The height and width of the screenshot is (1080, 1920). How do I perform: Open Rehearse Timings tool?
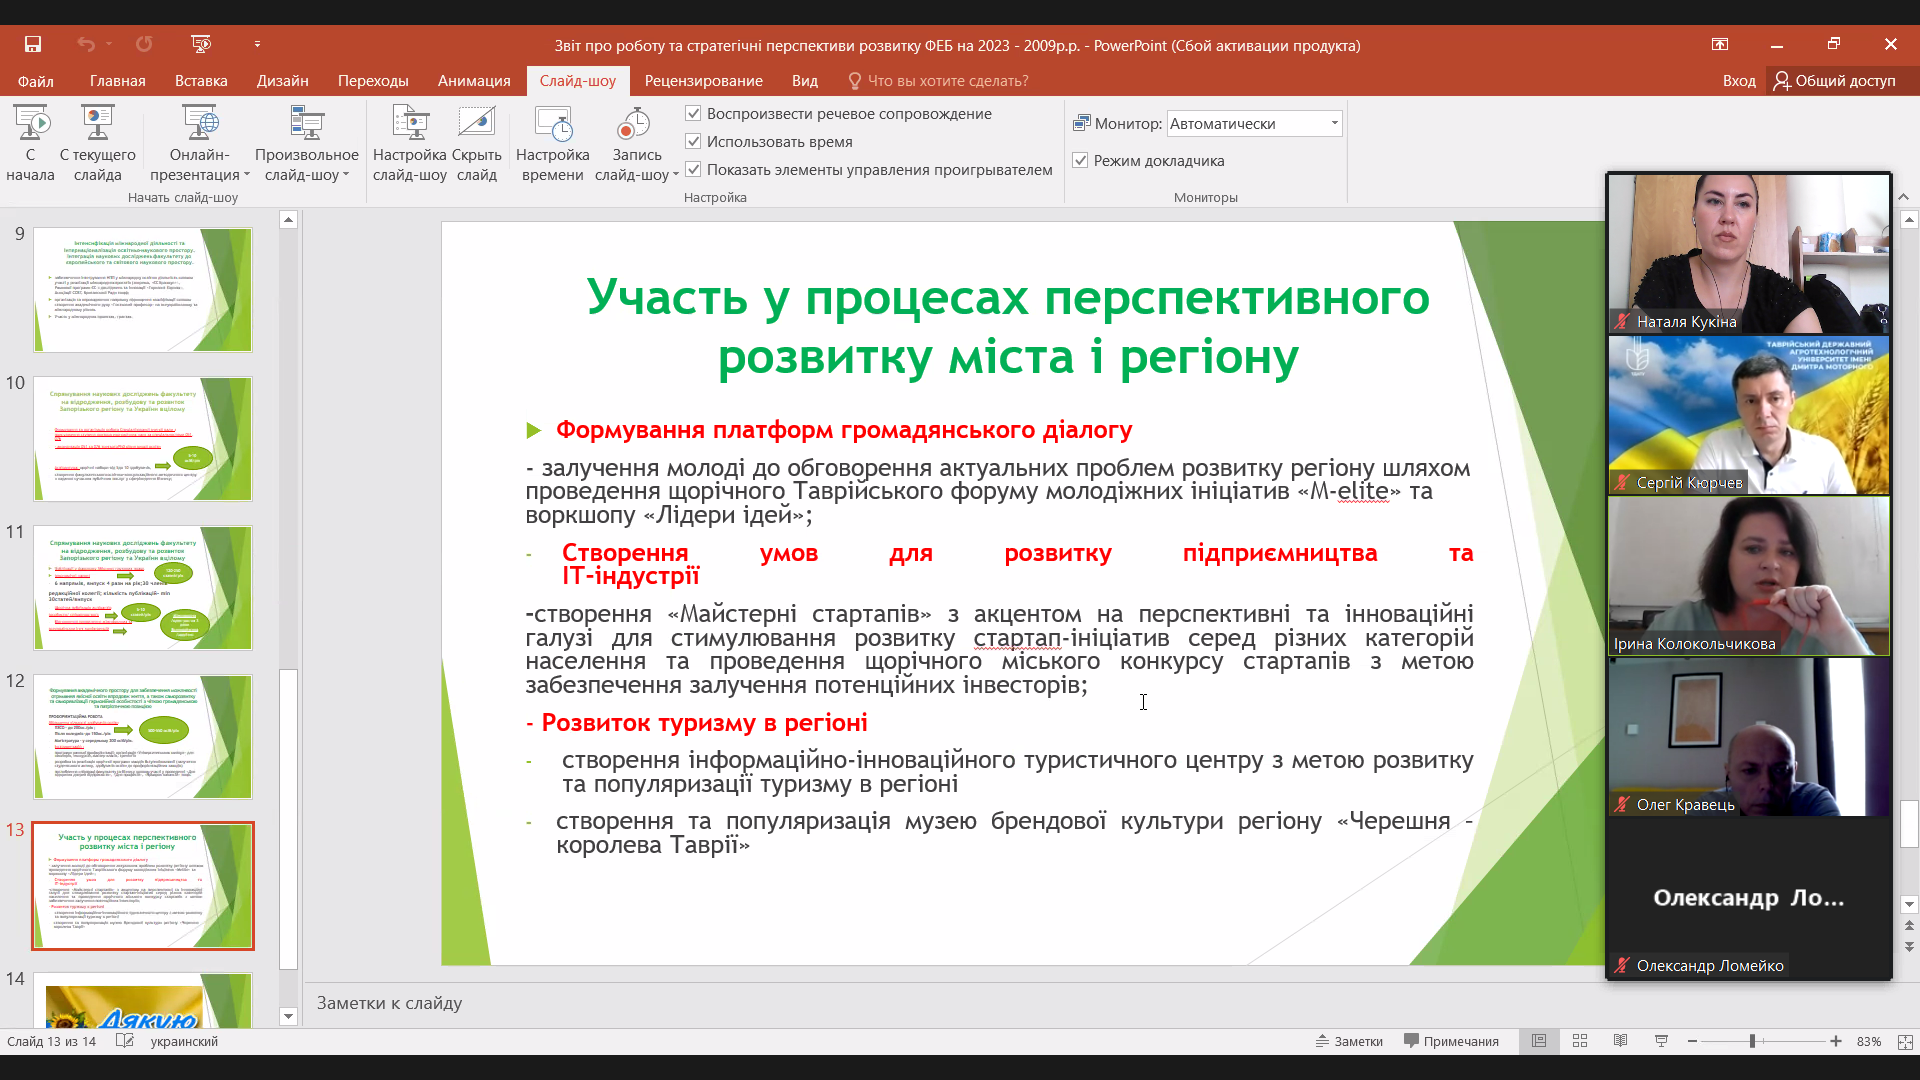click(552, 124)
